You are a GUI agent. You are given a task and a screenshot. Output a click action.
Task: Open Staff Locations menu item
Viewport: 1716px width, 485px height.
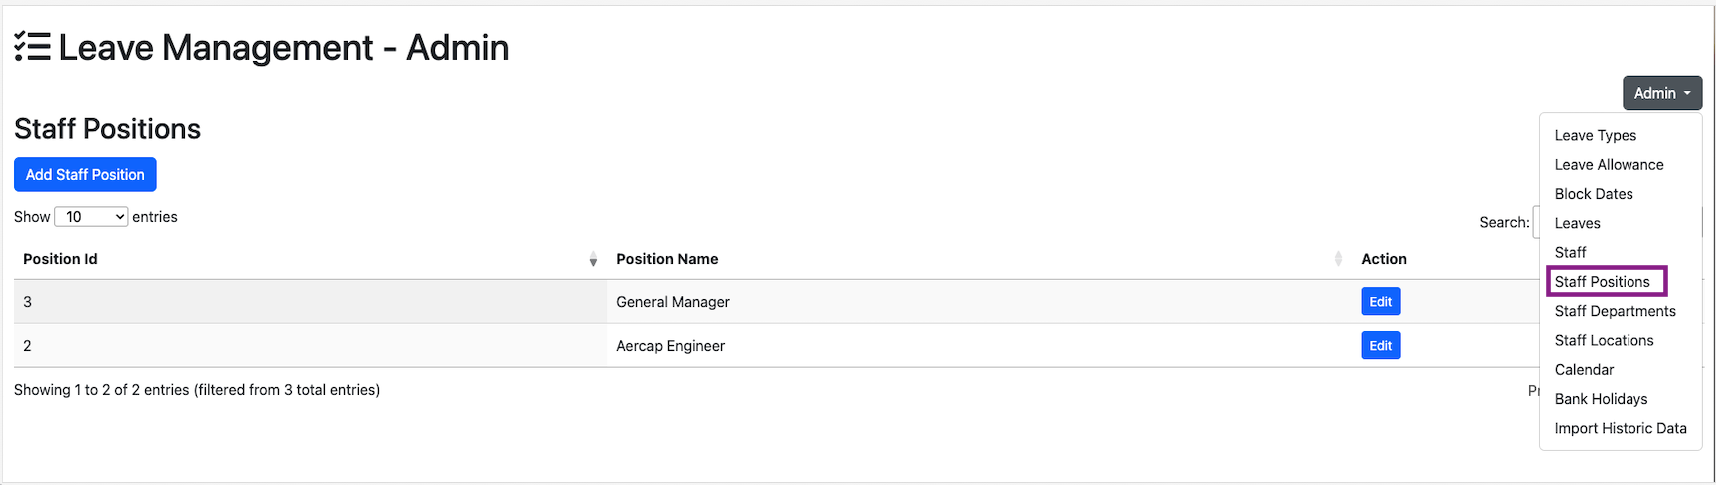(1603, 340)
